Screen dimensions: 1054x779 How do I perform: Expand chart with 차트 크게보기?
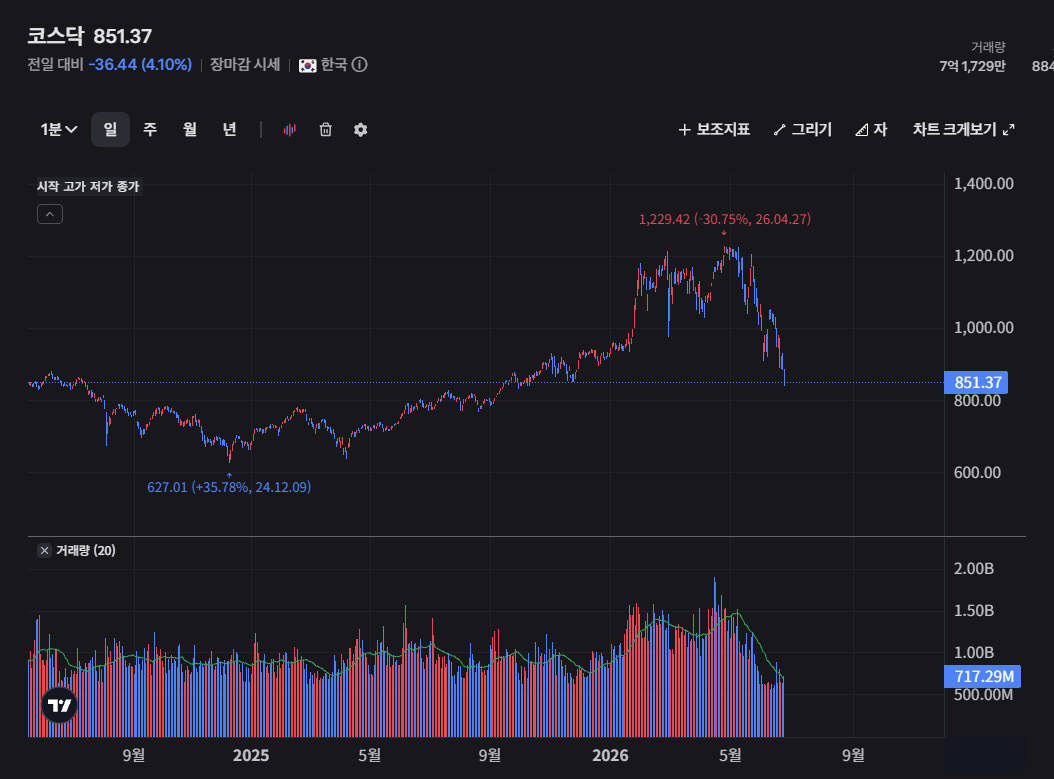(x=963, y=129)
